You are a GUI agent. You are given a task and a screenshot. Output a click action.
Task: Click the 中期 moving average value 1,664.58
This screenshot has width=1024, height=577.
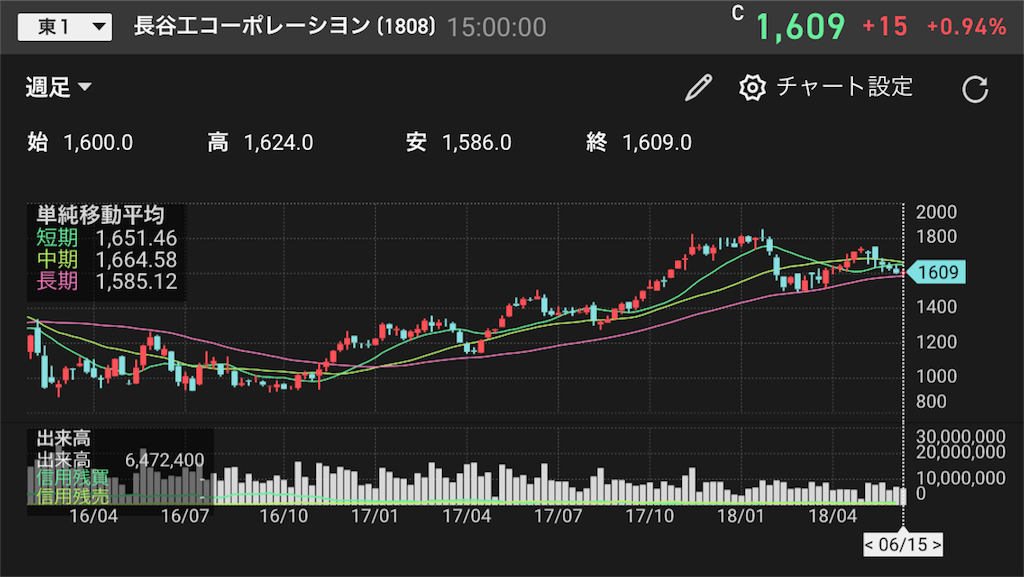coord(136,260)
